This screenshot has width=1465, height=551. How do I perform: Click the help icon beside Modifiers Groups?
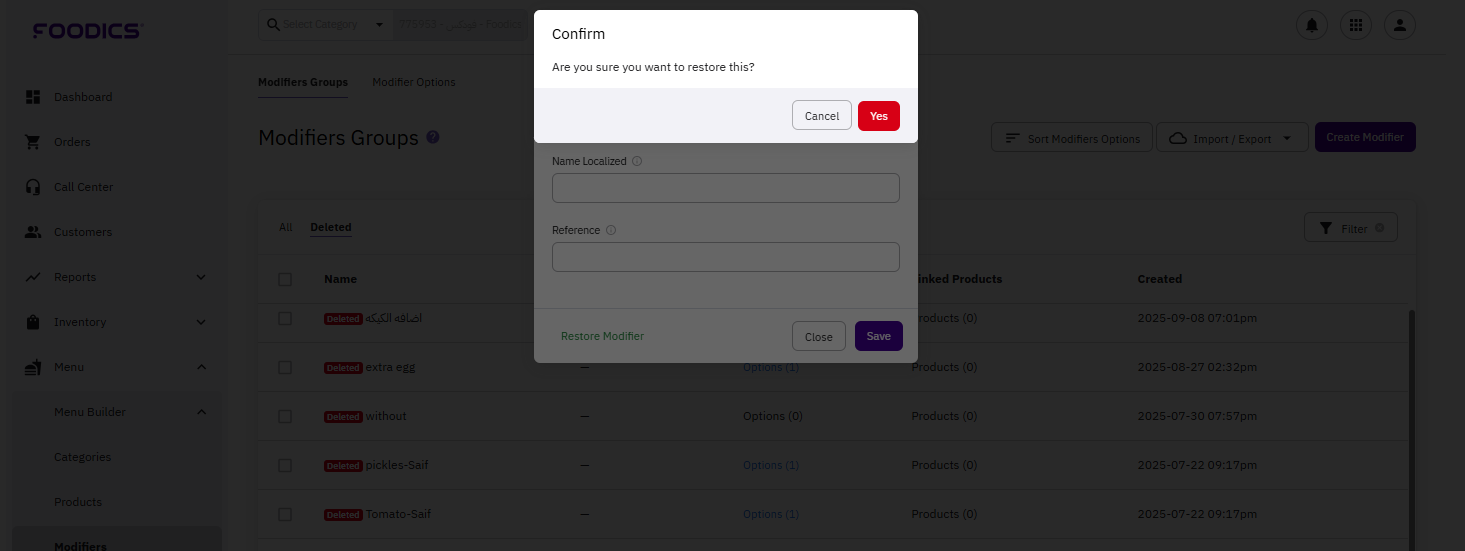coord(433,137)
